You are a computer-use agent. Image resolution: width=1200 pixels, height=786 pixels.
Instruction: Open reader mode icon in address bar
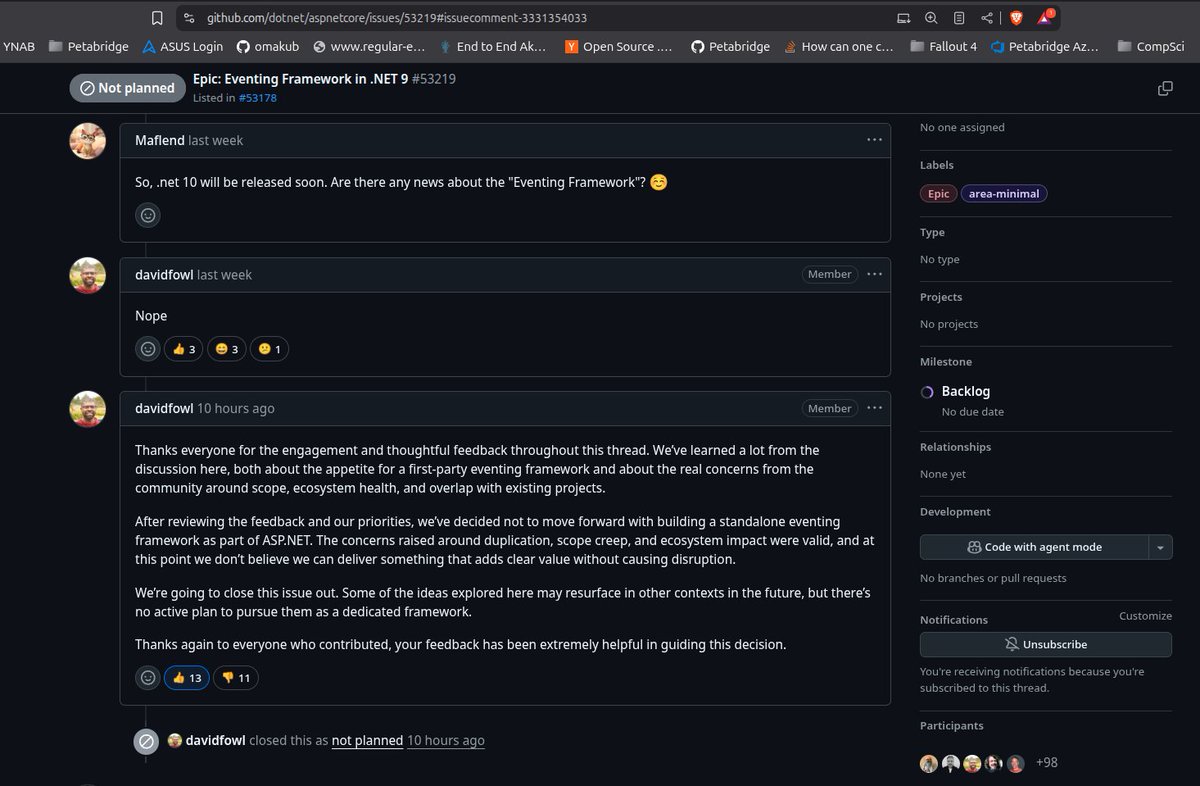coord(959,18)
